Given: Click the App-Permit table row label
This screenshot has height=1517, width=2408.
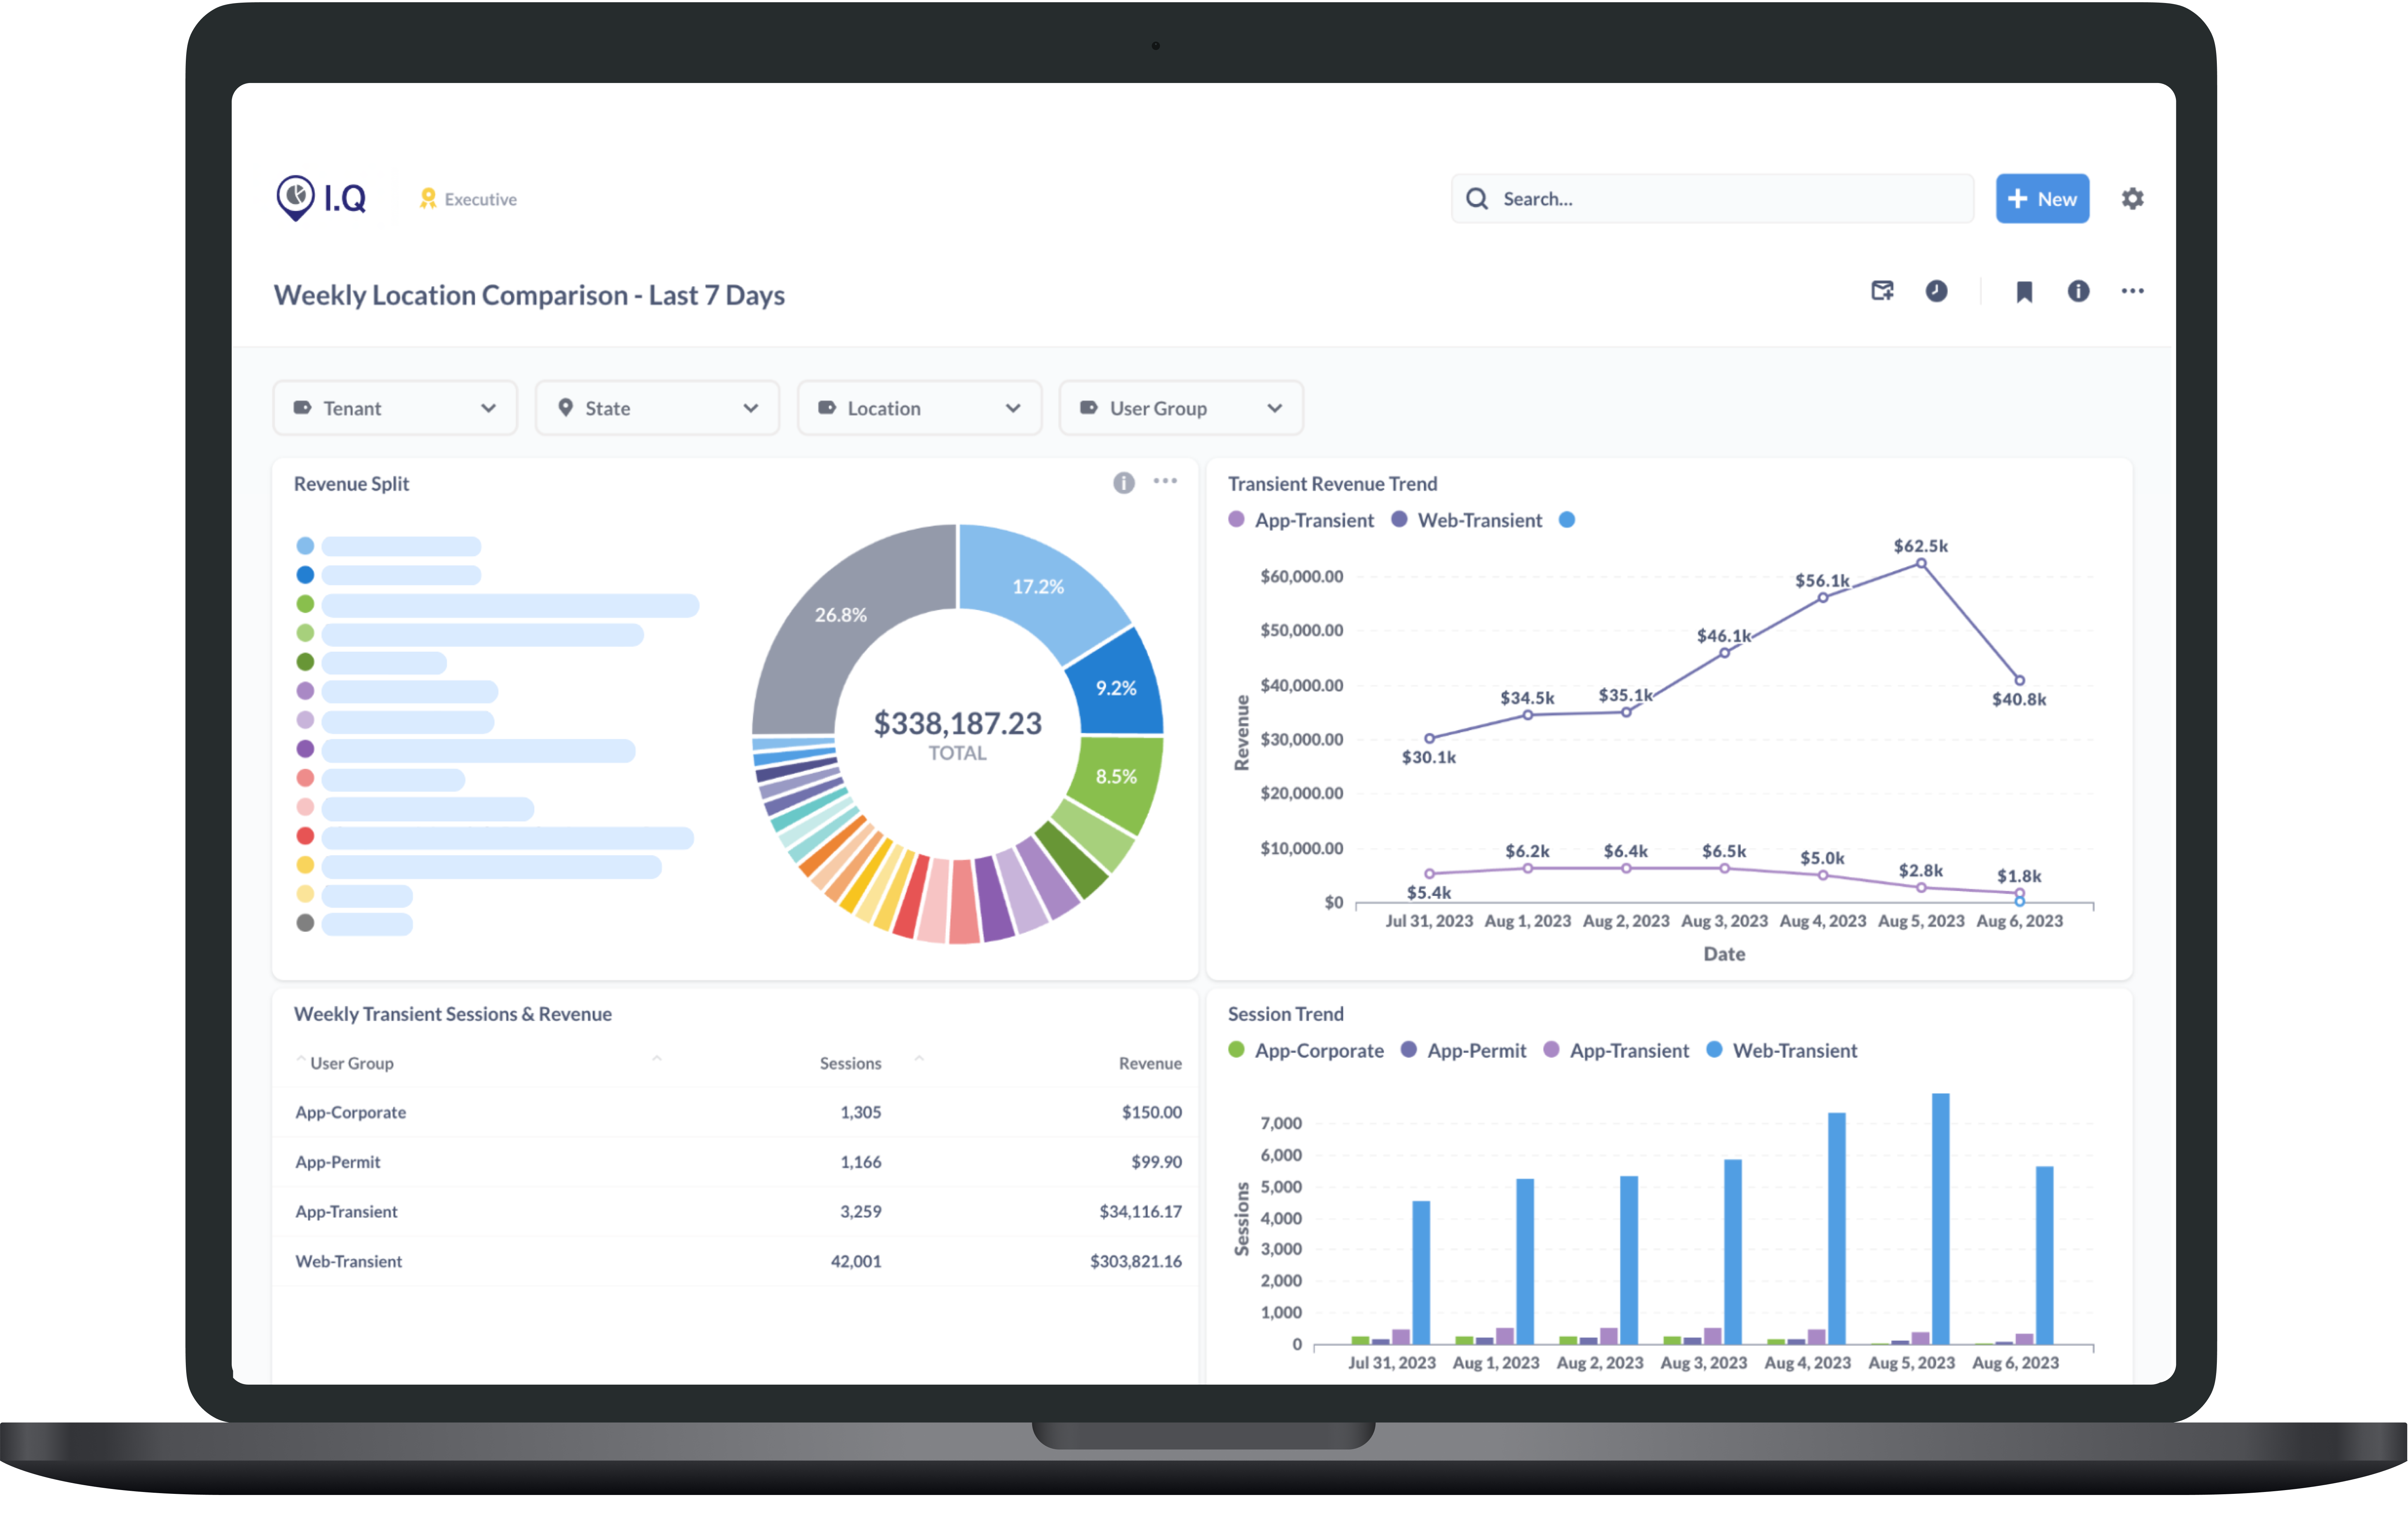Looking at the screenshot, I should (337, 1162).
